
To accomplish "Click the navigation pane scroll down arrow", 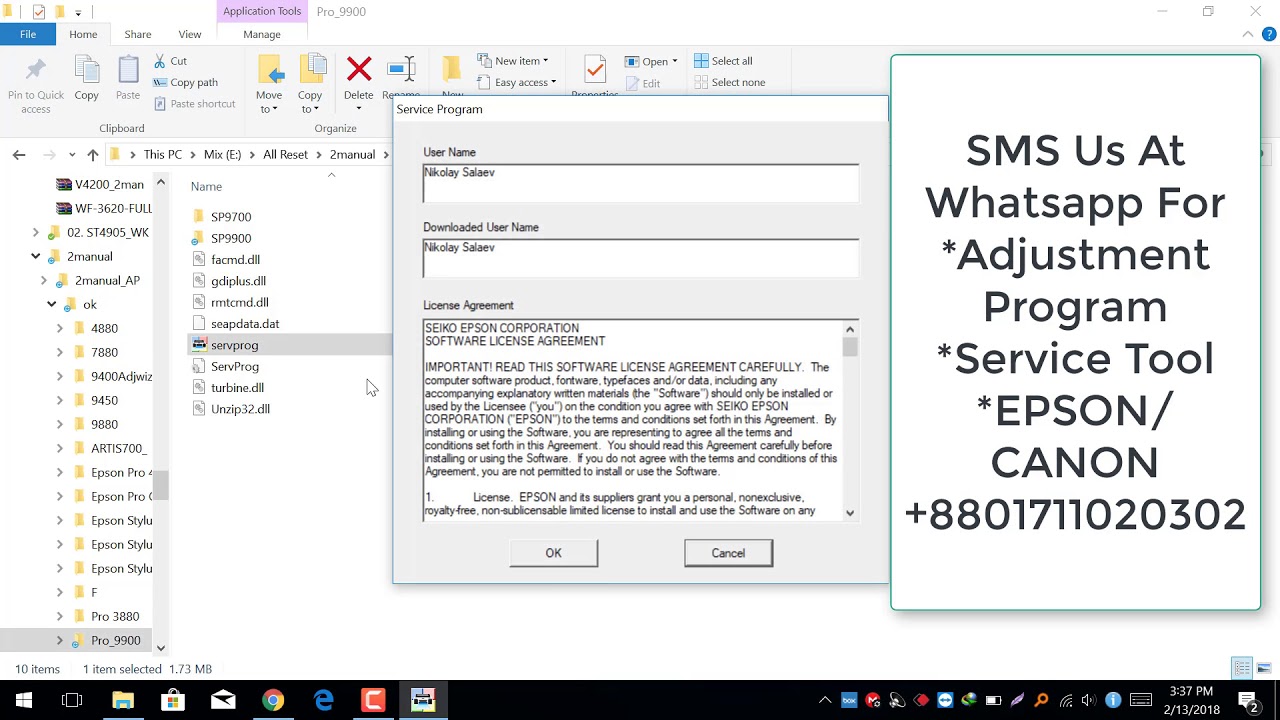I will tap(160, 648).
